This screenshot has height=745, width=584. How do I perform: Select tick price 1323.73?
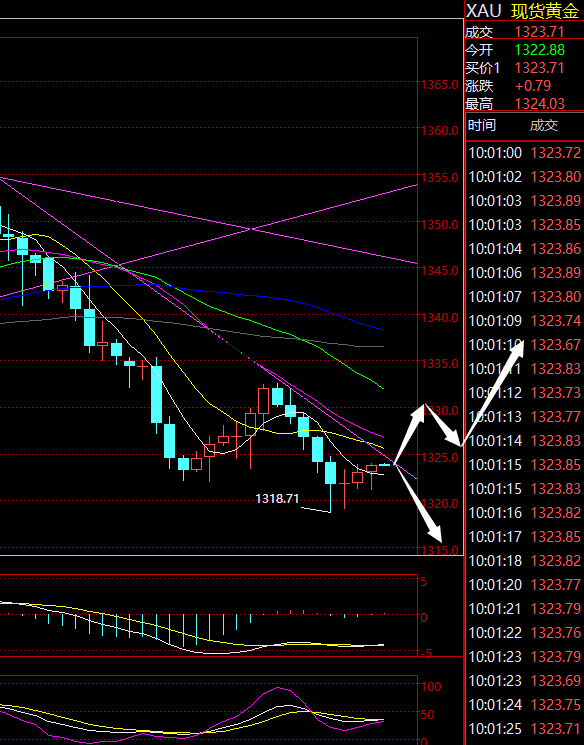tap(556, 393)
